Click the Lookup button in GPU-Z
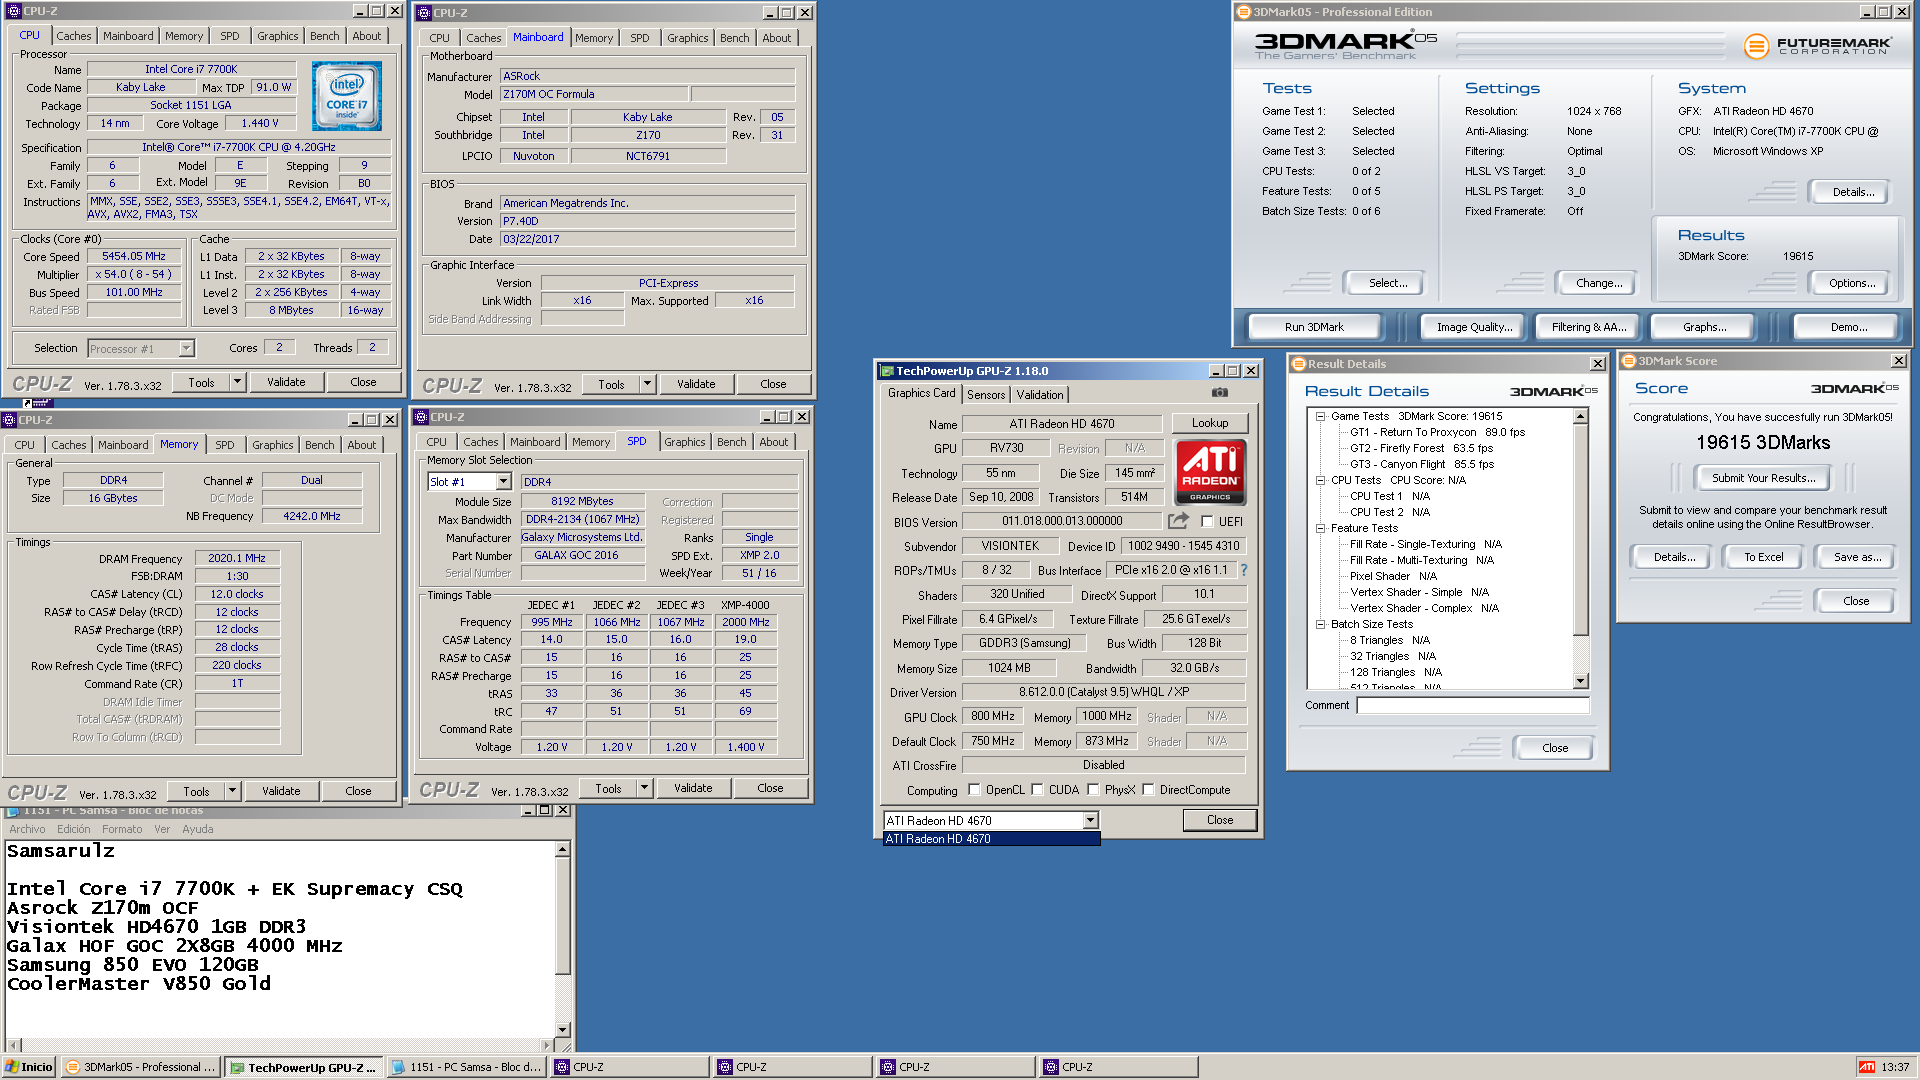1920x1080 pixels. (1209, 424)
